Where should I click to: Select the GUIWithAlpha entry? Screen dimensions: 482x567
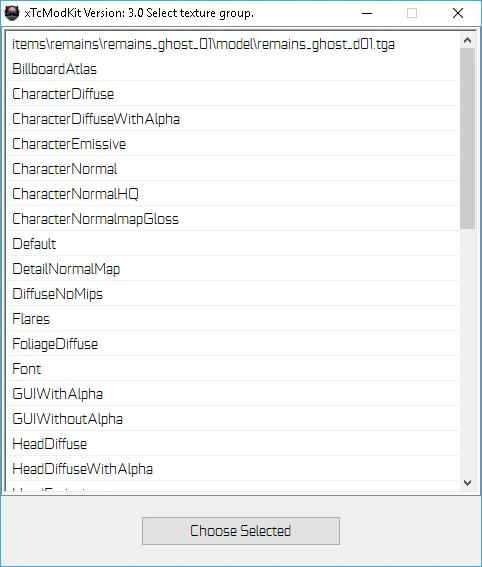233,393
